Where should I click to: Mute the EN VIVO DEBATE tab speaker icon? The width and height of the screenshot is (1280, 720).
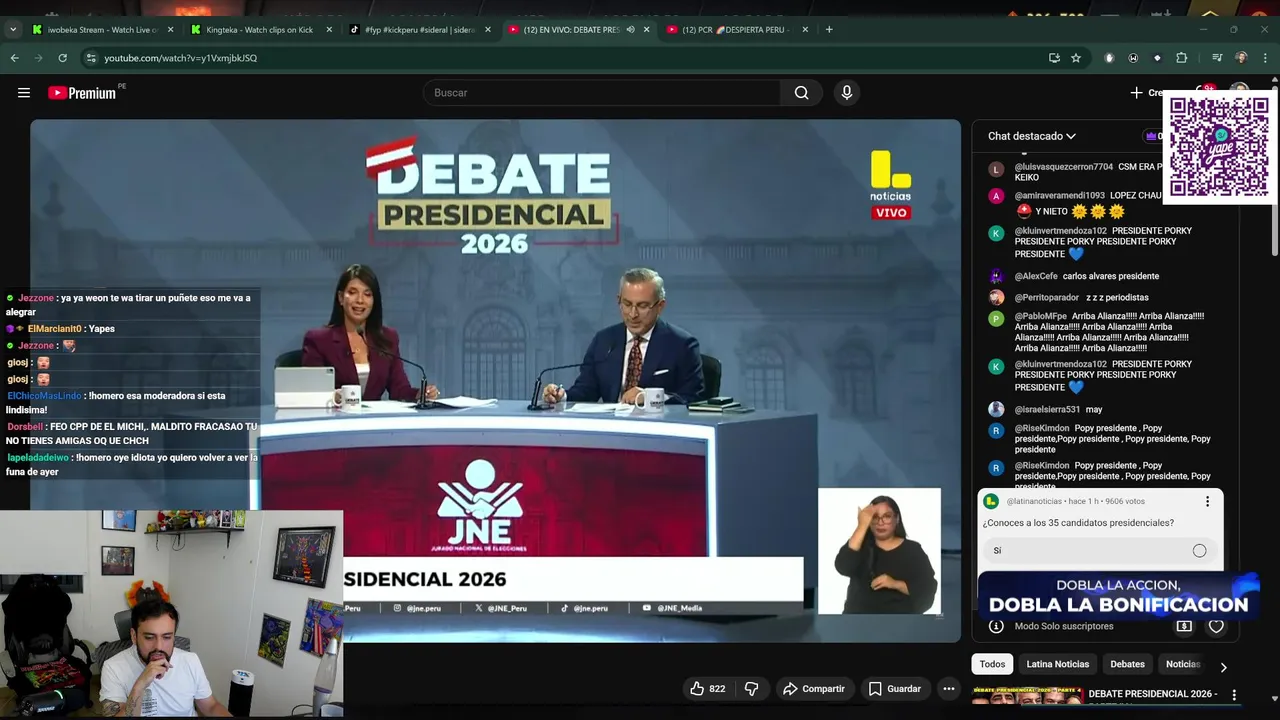click(630, 29)
